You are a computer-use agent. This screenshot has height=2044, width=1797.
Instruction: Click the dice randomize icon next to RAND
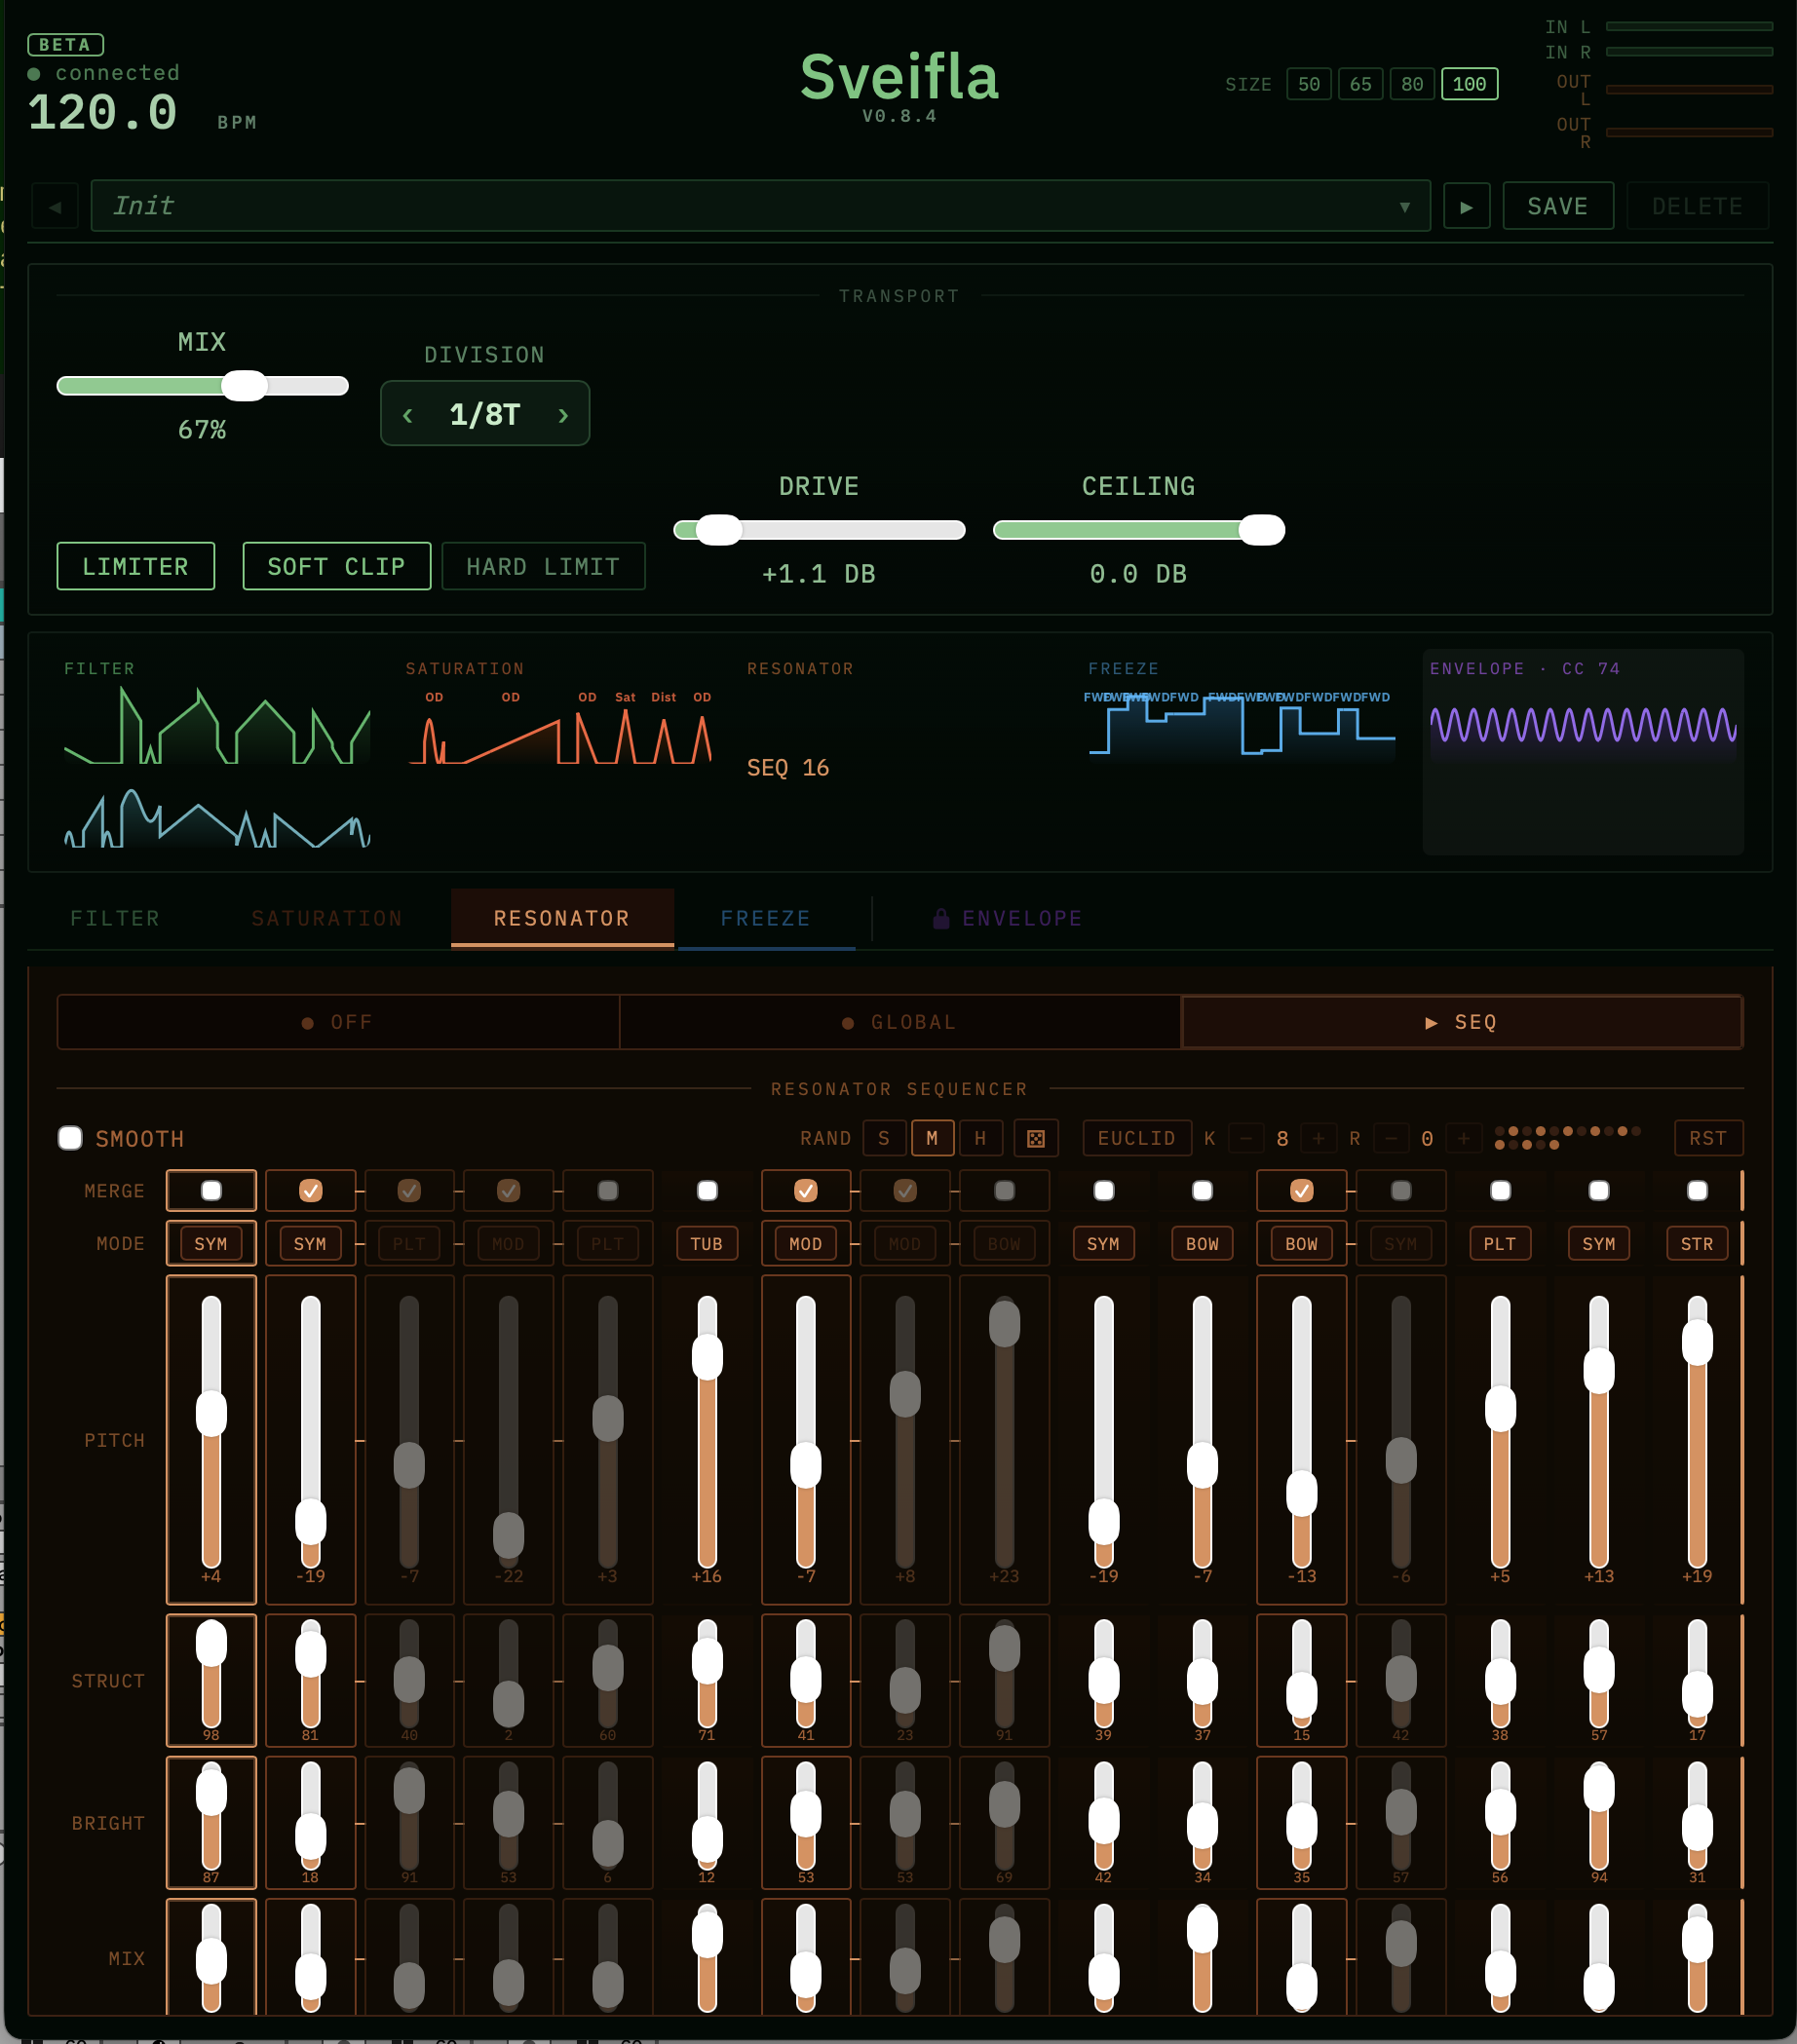(1036, 1138)
